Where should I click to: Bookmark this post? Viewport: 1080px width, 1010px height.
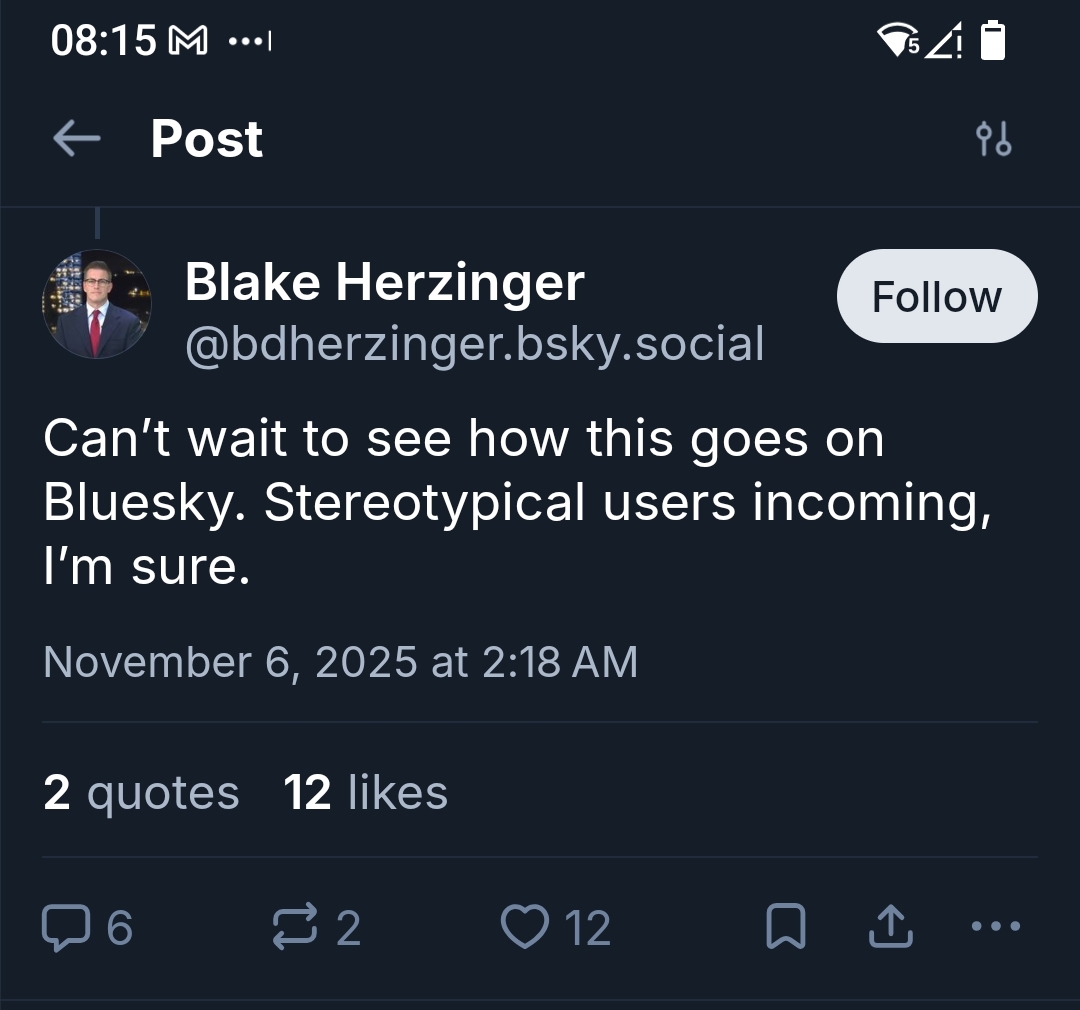click(786, 927)
